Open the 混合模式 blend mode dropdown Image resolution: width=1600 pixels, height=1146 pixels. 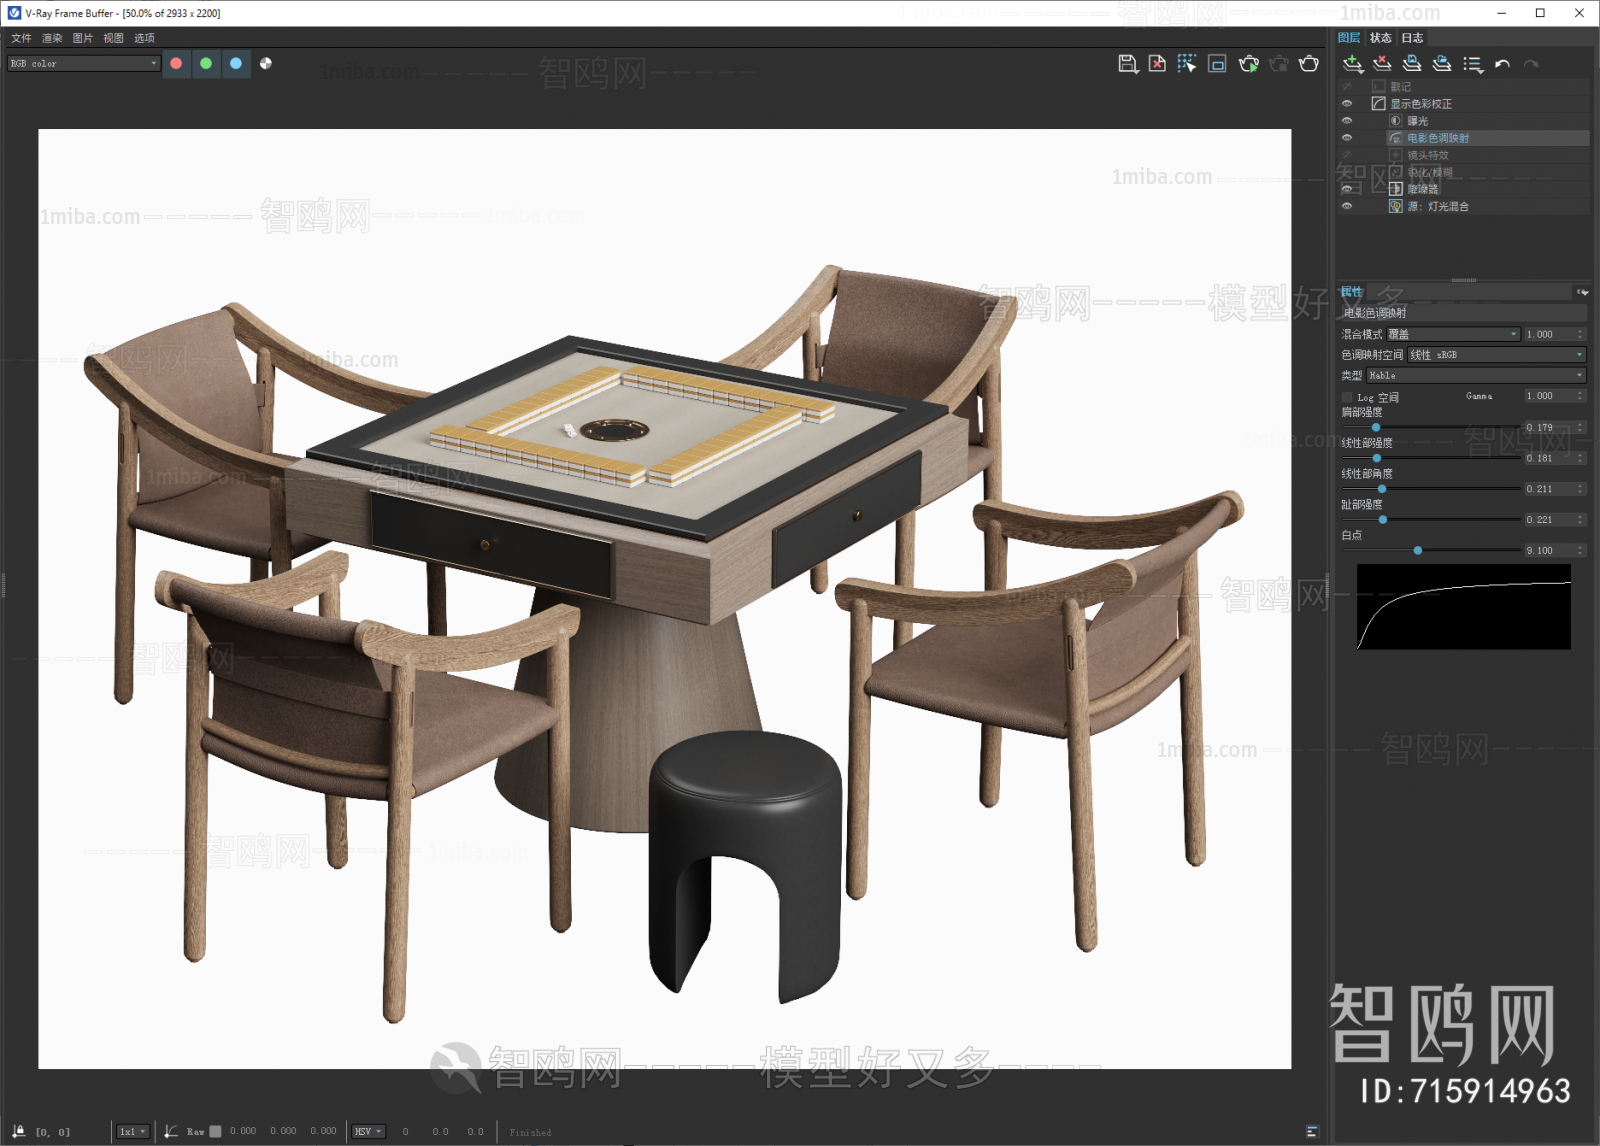tap(1453, 334)
